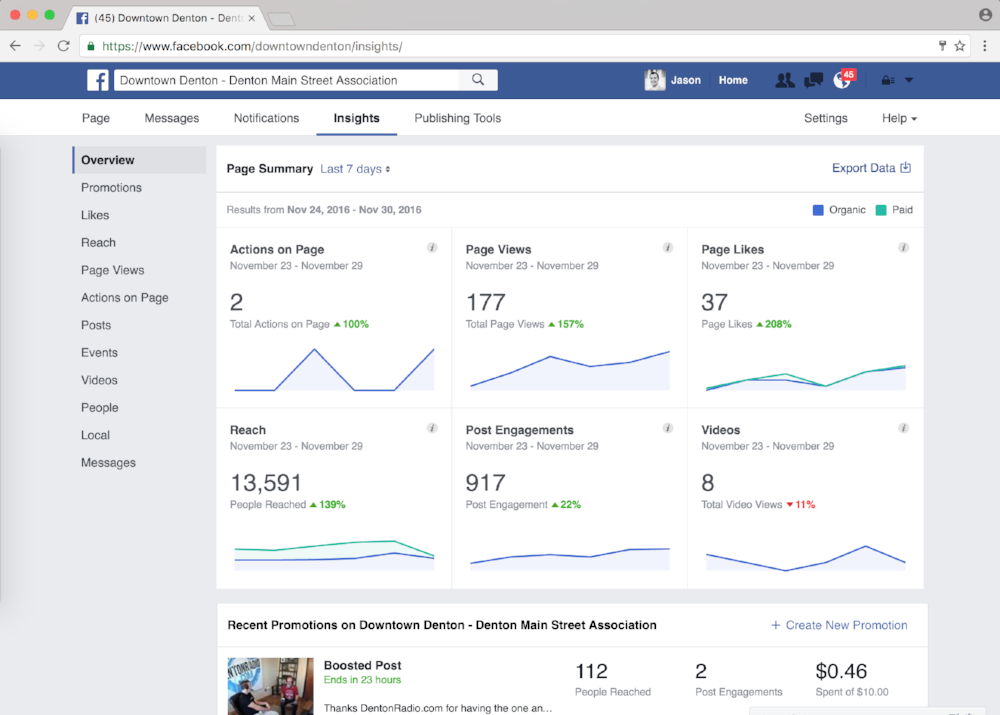Open Reach in the sidebar
This screenshot has height=715, width=1000.
click(x=98, y=242)
